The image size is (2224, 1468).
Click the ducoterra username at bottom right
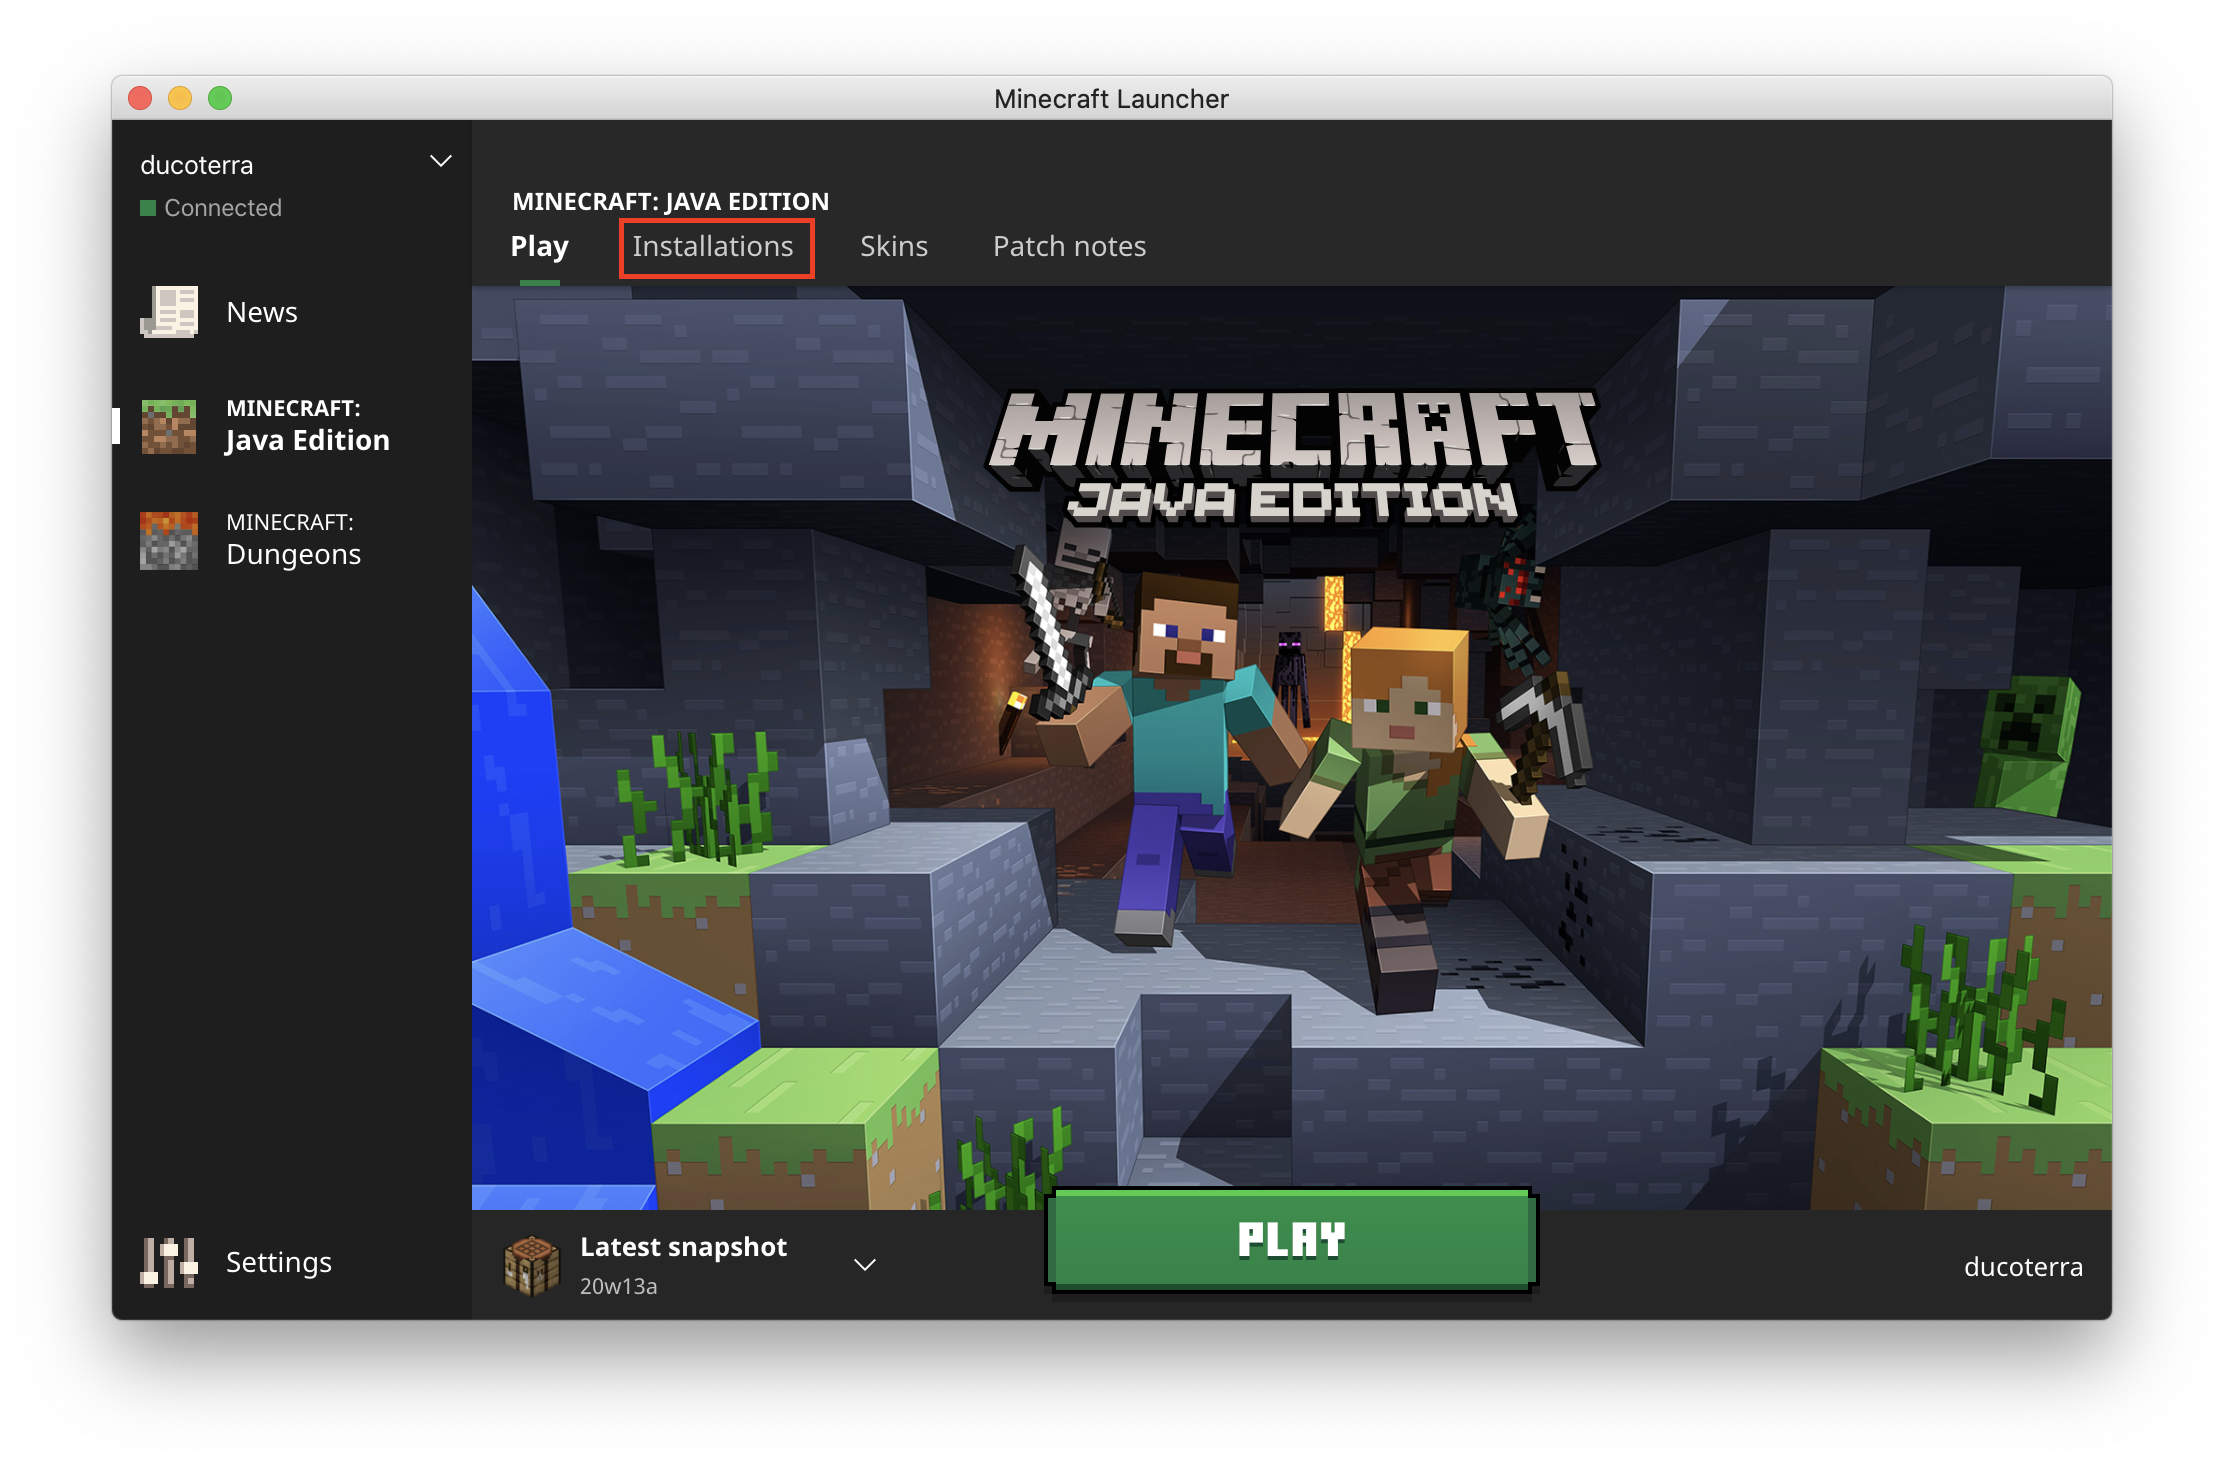[2023, 1267]
